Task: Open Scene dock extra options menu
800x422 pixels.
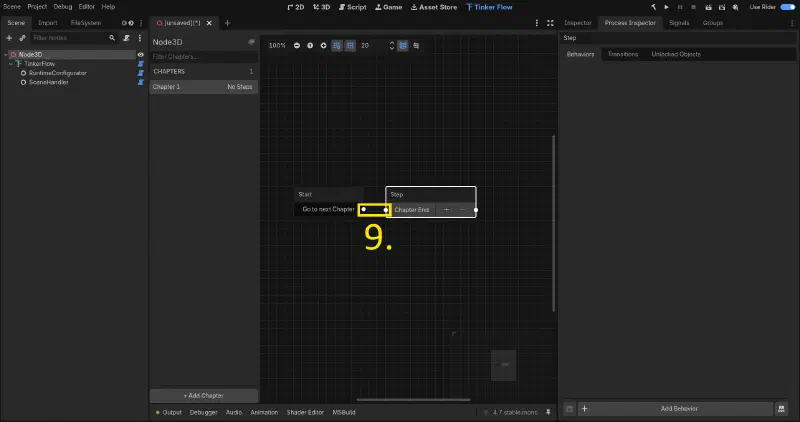Action: [140, 38]
